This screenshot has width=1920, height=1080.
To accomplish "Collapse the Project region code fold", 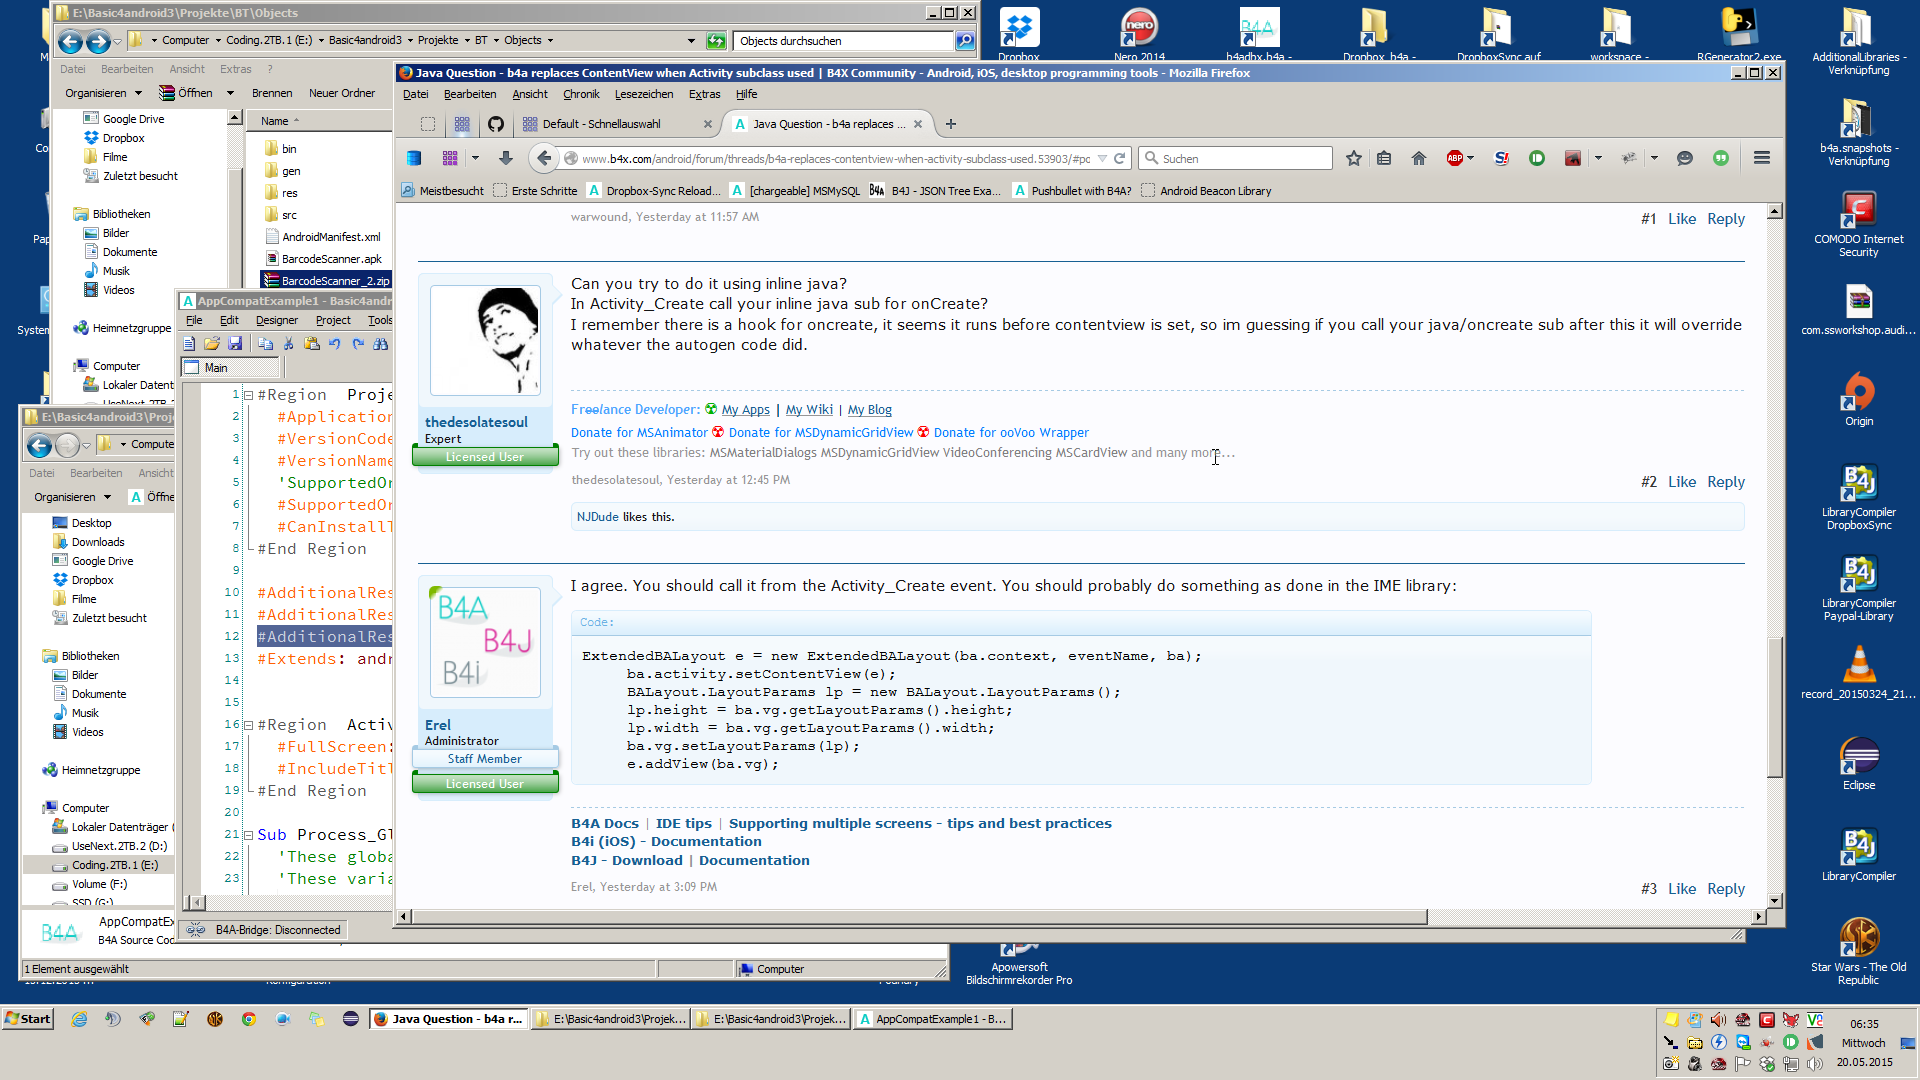I will 249,395.
